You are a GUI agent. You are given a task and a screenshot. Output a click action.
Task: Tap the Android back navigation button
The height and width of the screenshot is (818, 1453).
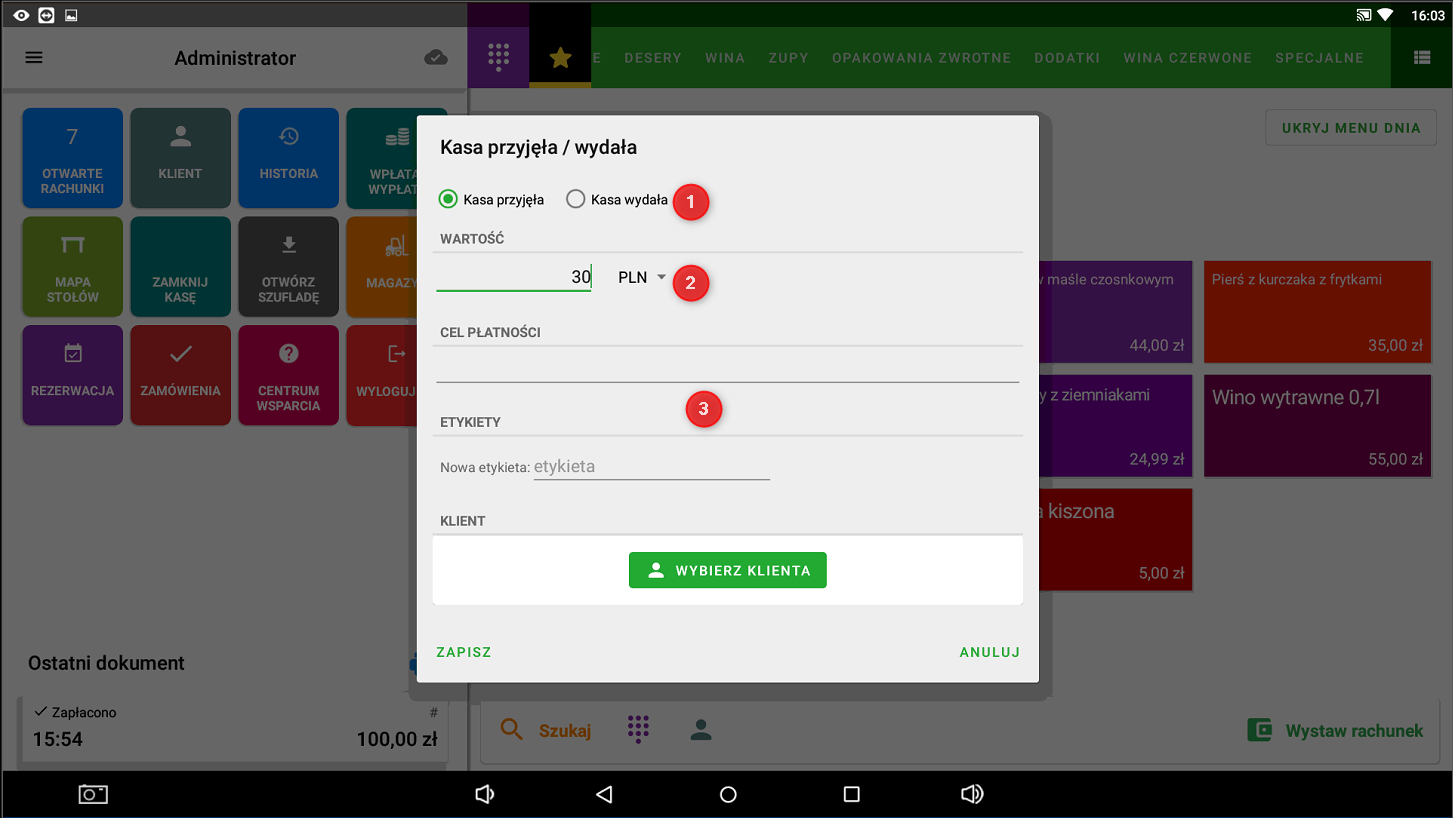[603, 794]
